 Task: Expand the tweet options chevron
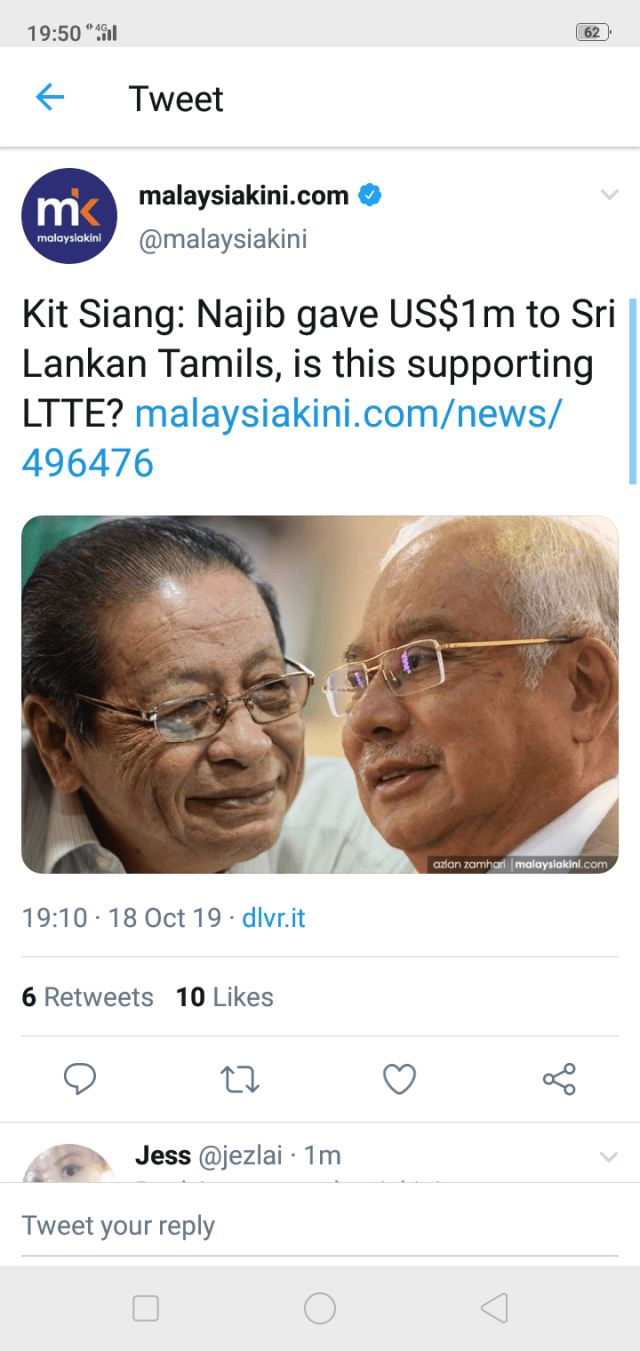(609, 194)
